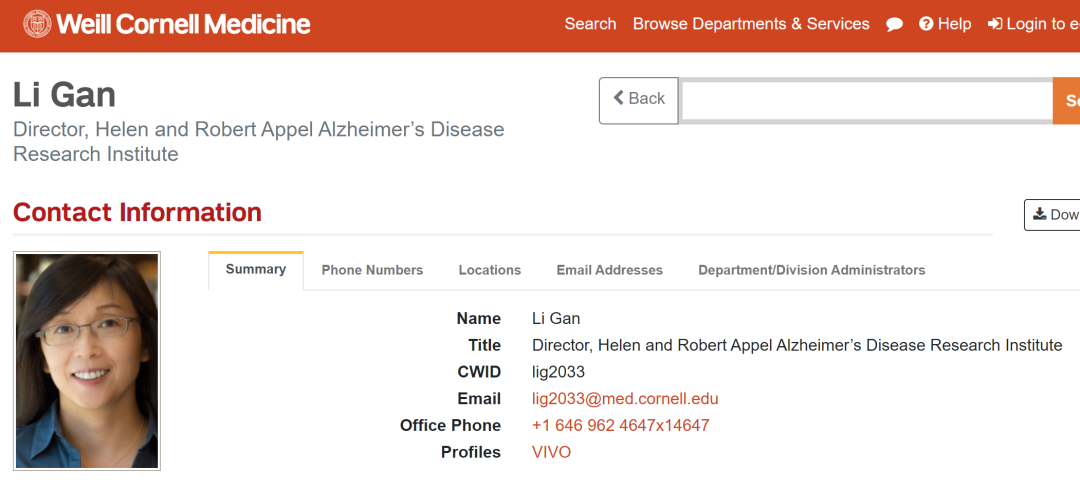The height and width of the screenshot is (487, 1080).
Task: Click the Weill Cornell seal logo
Action: tap(37, 24)
